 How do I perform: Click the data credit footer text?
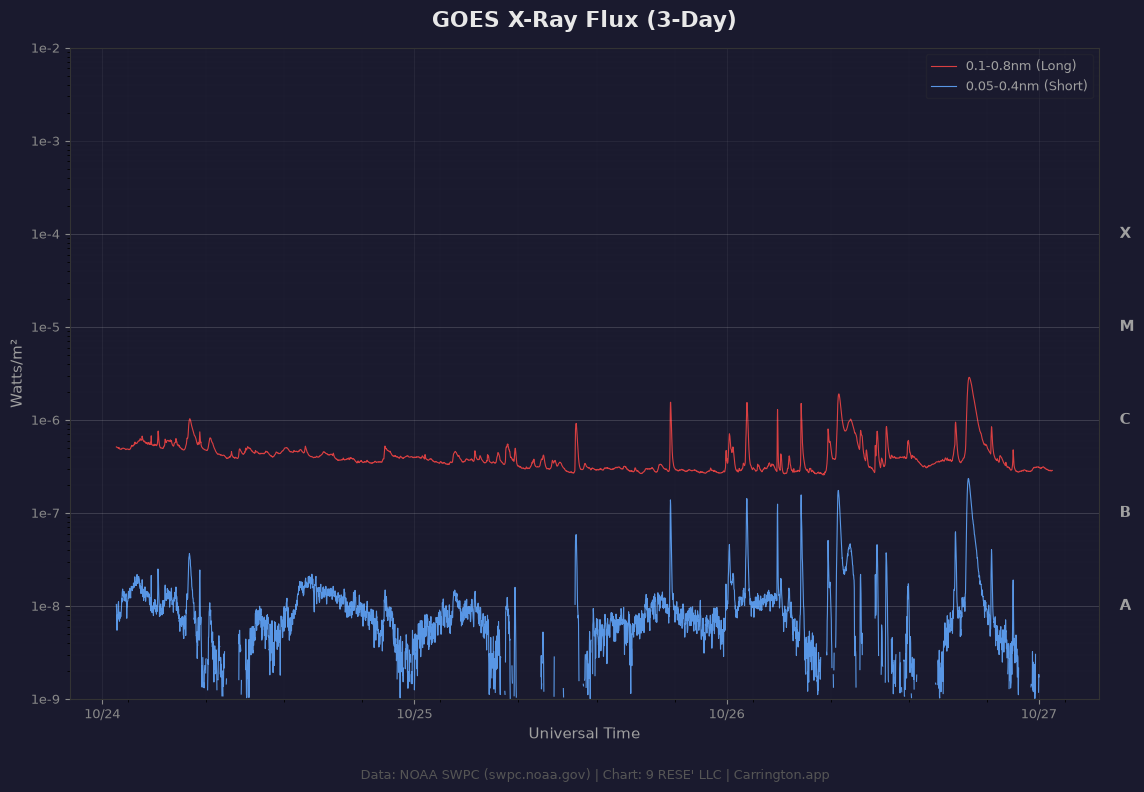[595, 774]
